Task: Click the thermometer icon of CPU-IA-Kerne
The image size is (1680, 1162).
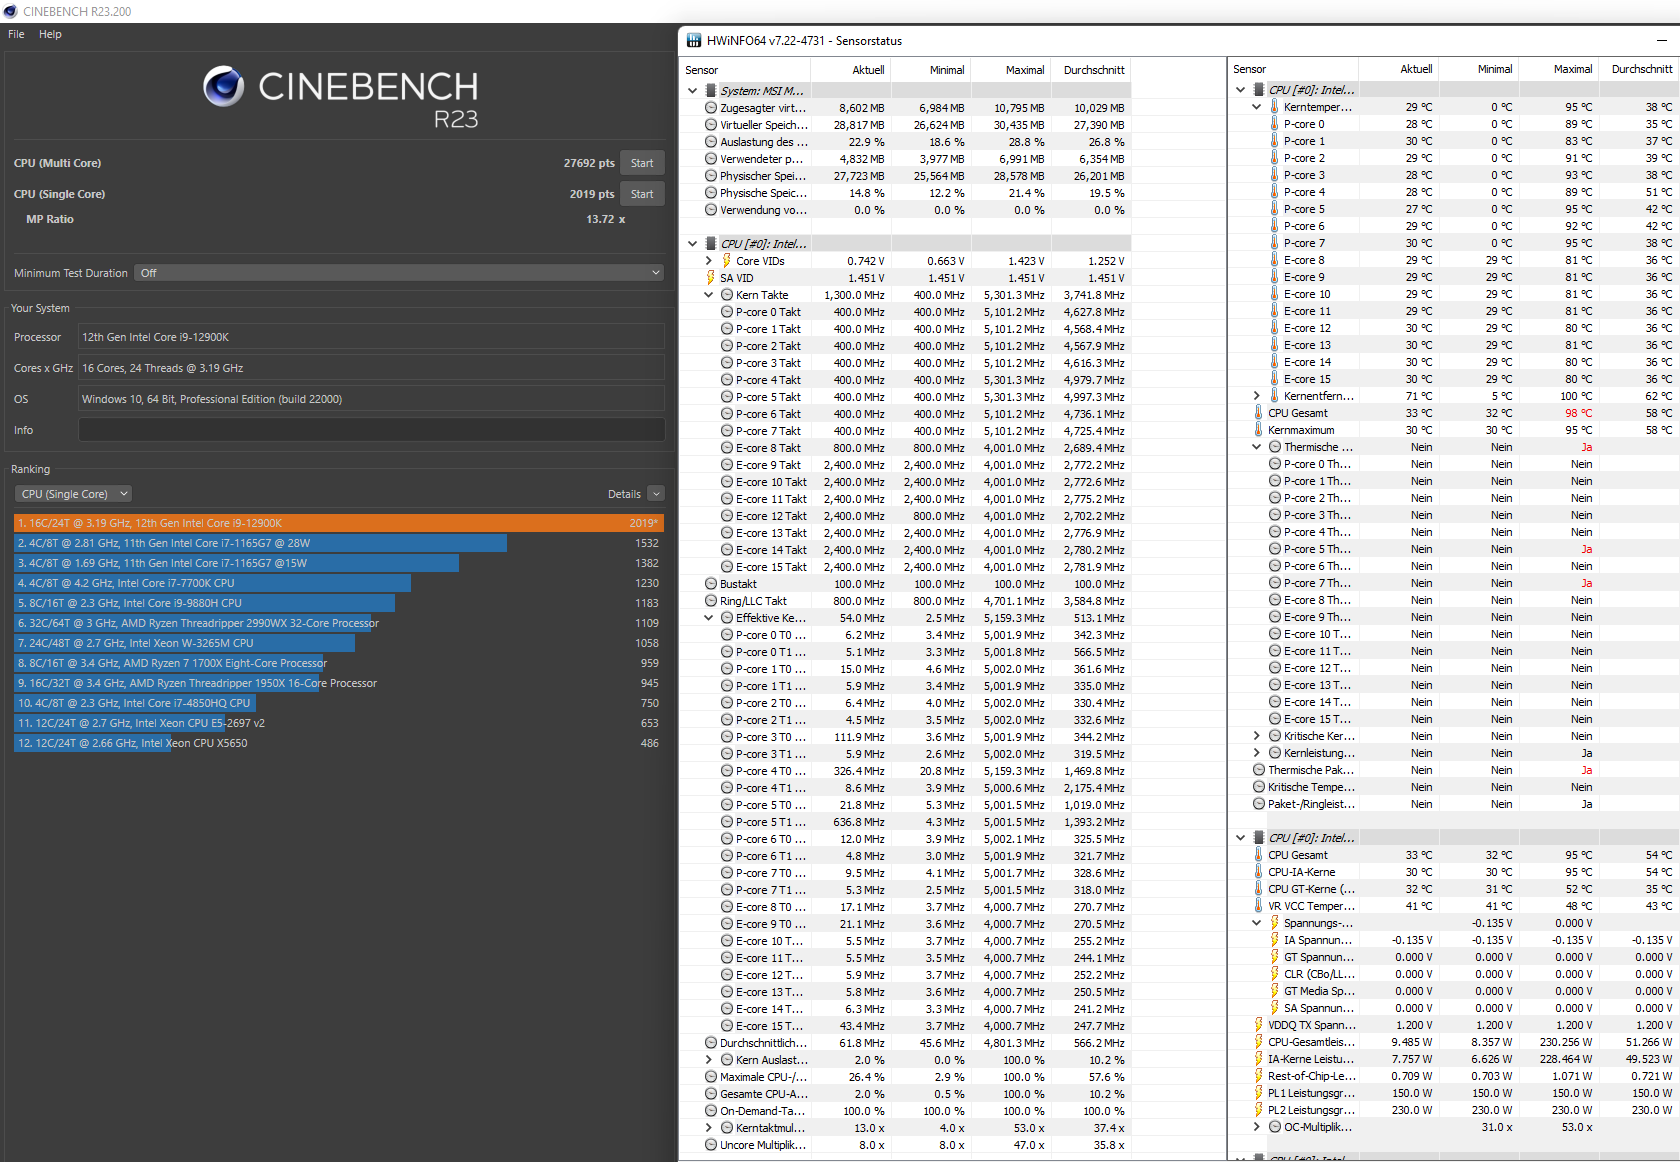Action: pos(1259,872)
